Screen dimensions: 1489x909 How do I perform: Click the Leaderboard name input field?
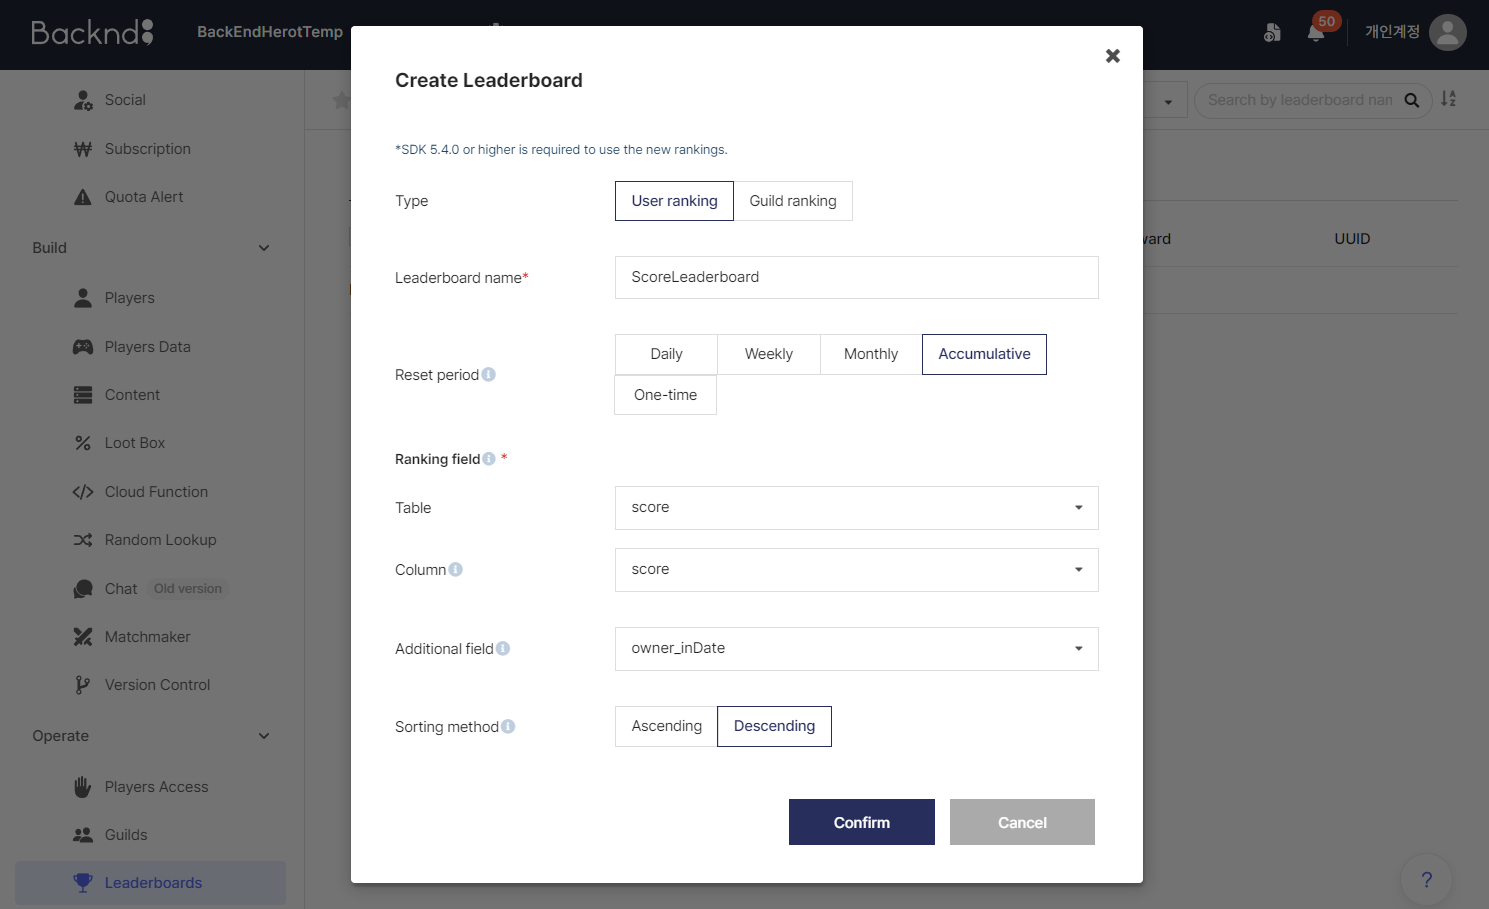[857, 277]
